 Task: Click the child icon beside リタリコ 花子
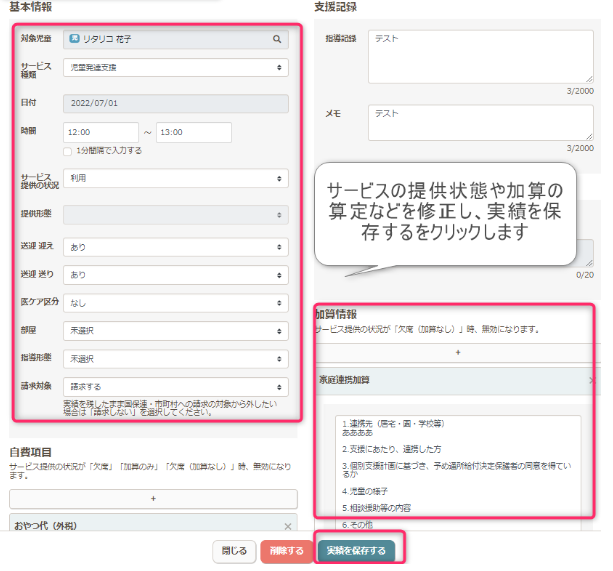click(74, 40)
